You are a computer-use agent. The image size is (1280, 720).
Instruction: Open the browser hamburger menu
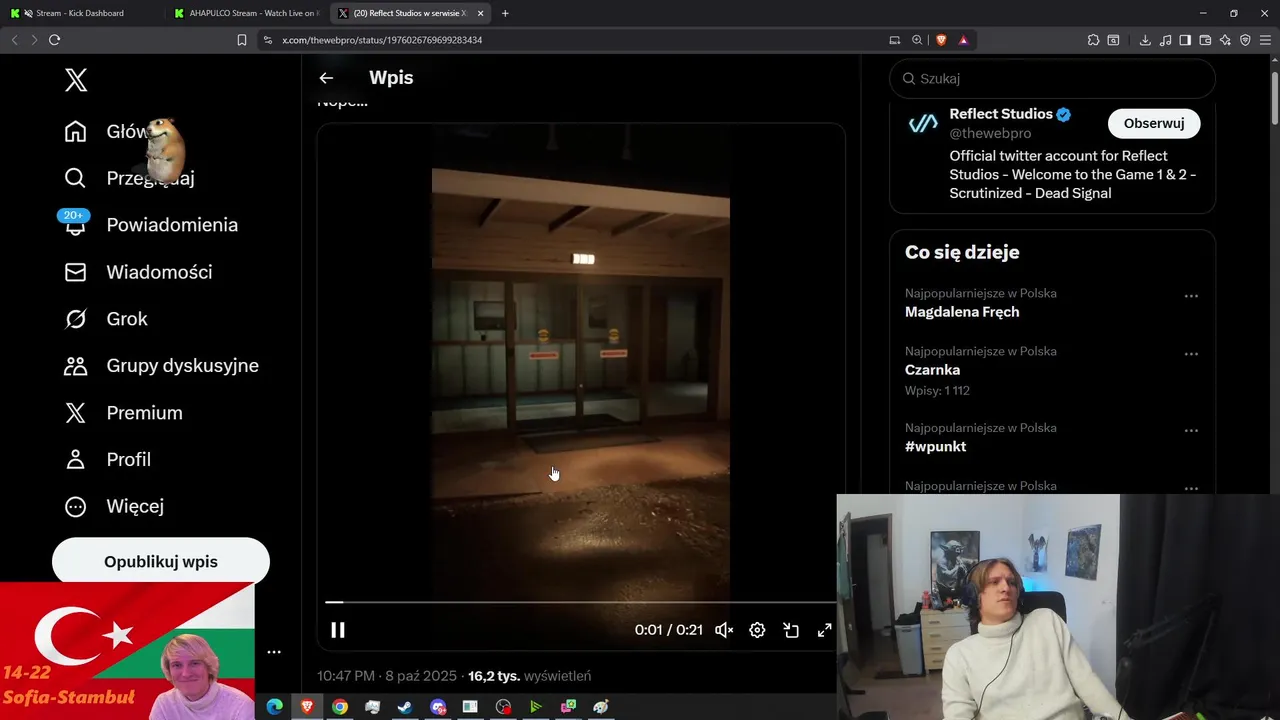[1265, 40]
